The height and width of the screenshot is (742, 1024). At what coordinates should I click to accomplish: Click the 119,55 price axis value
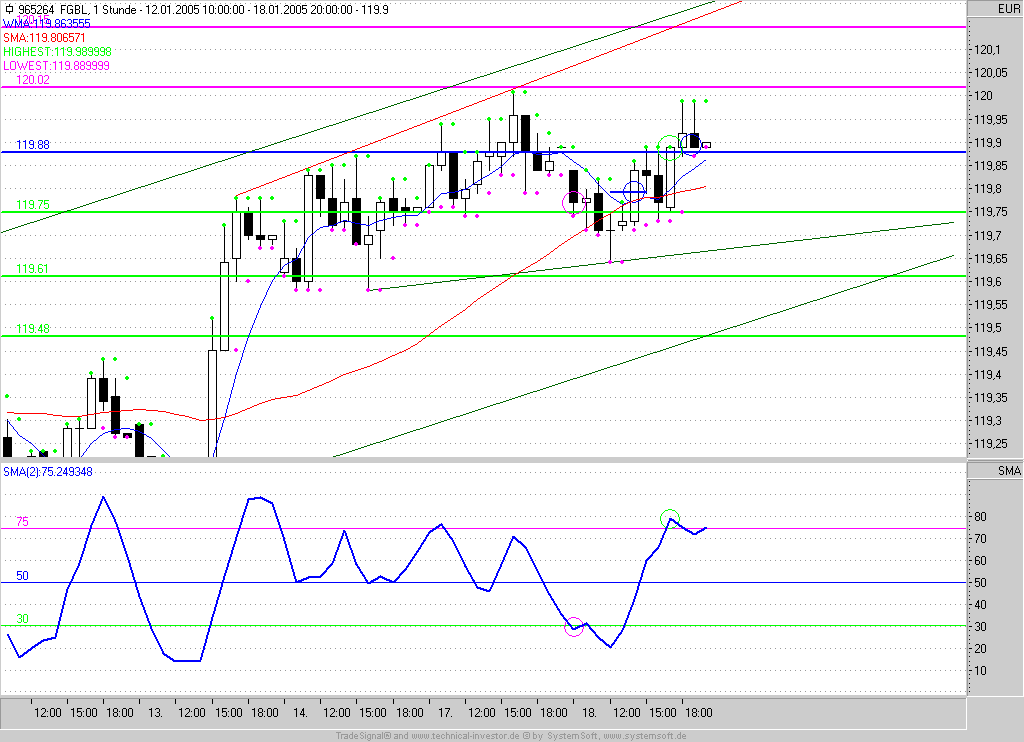[991, 305]
